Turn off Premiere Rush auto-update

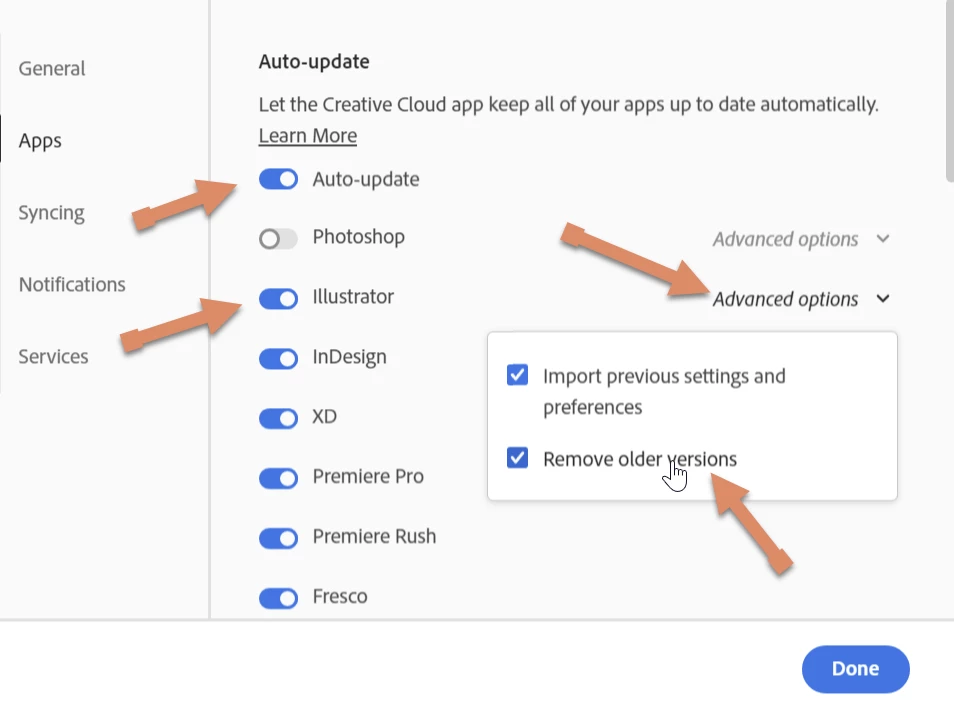pos(278,538)
